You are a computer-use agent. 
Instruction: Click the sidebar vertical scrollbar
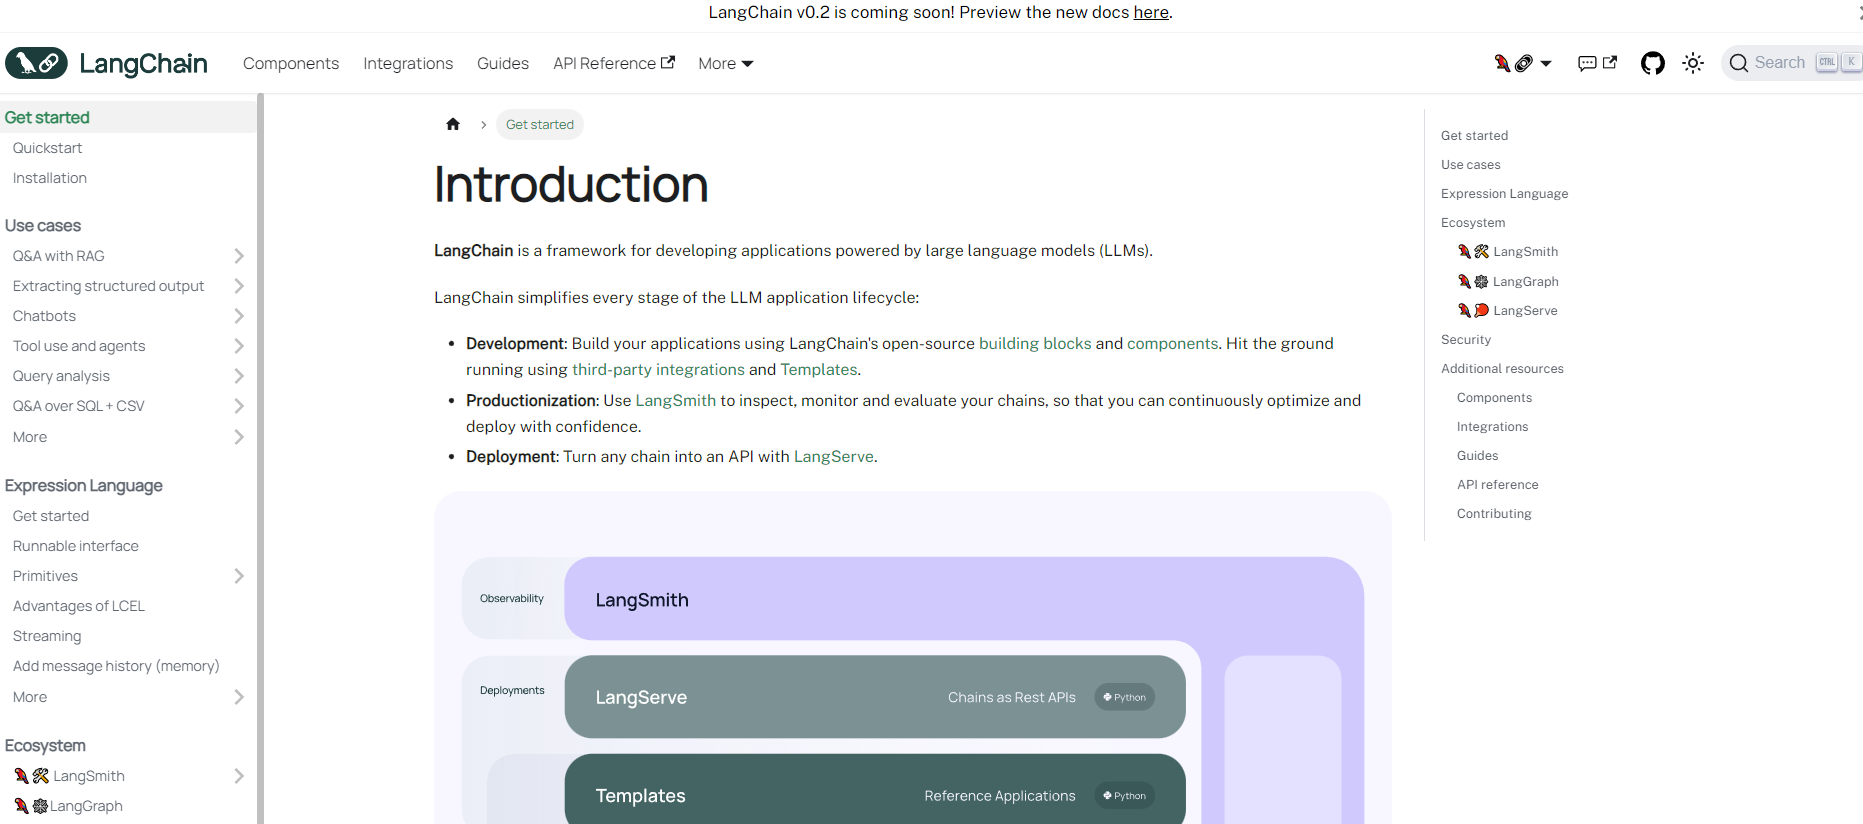tap(260, 459)
